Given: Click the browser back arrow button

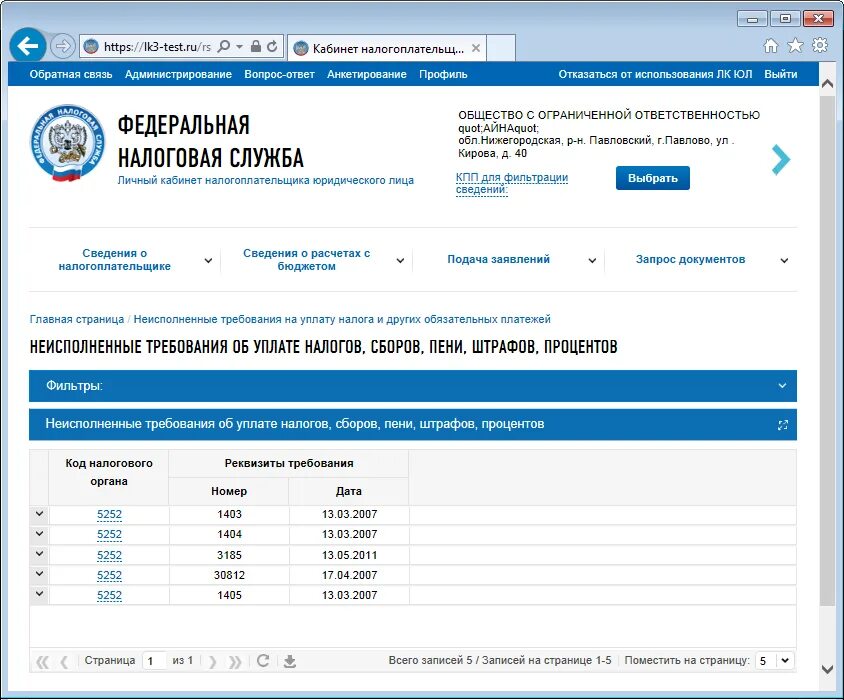Looking at the screenshot, I should 27,46.
